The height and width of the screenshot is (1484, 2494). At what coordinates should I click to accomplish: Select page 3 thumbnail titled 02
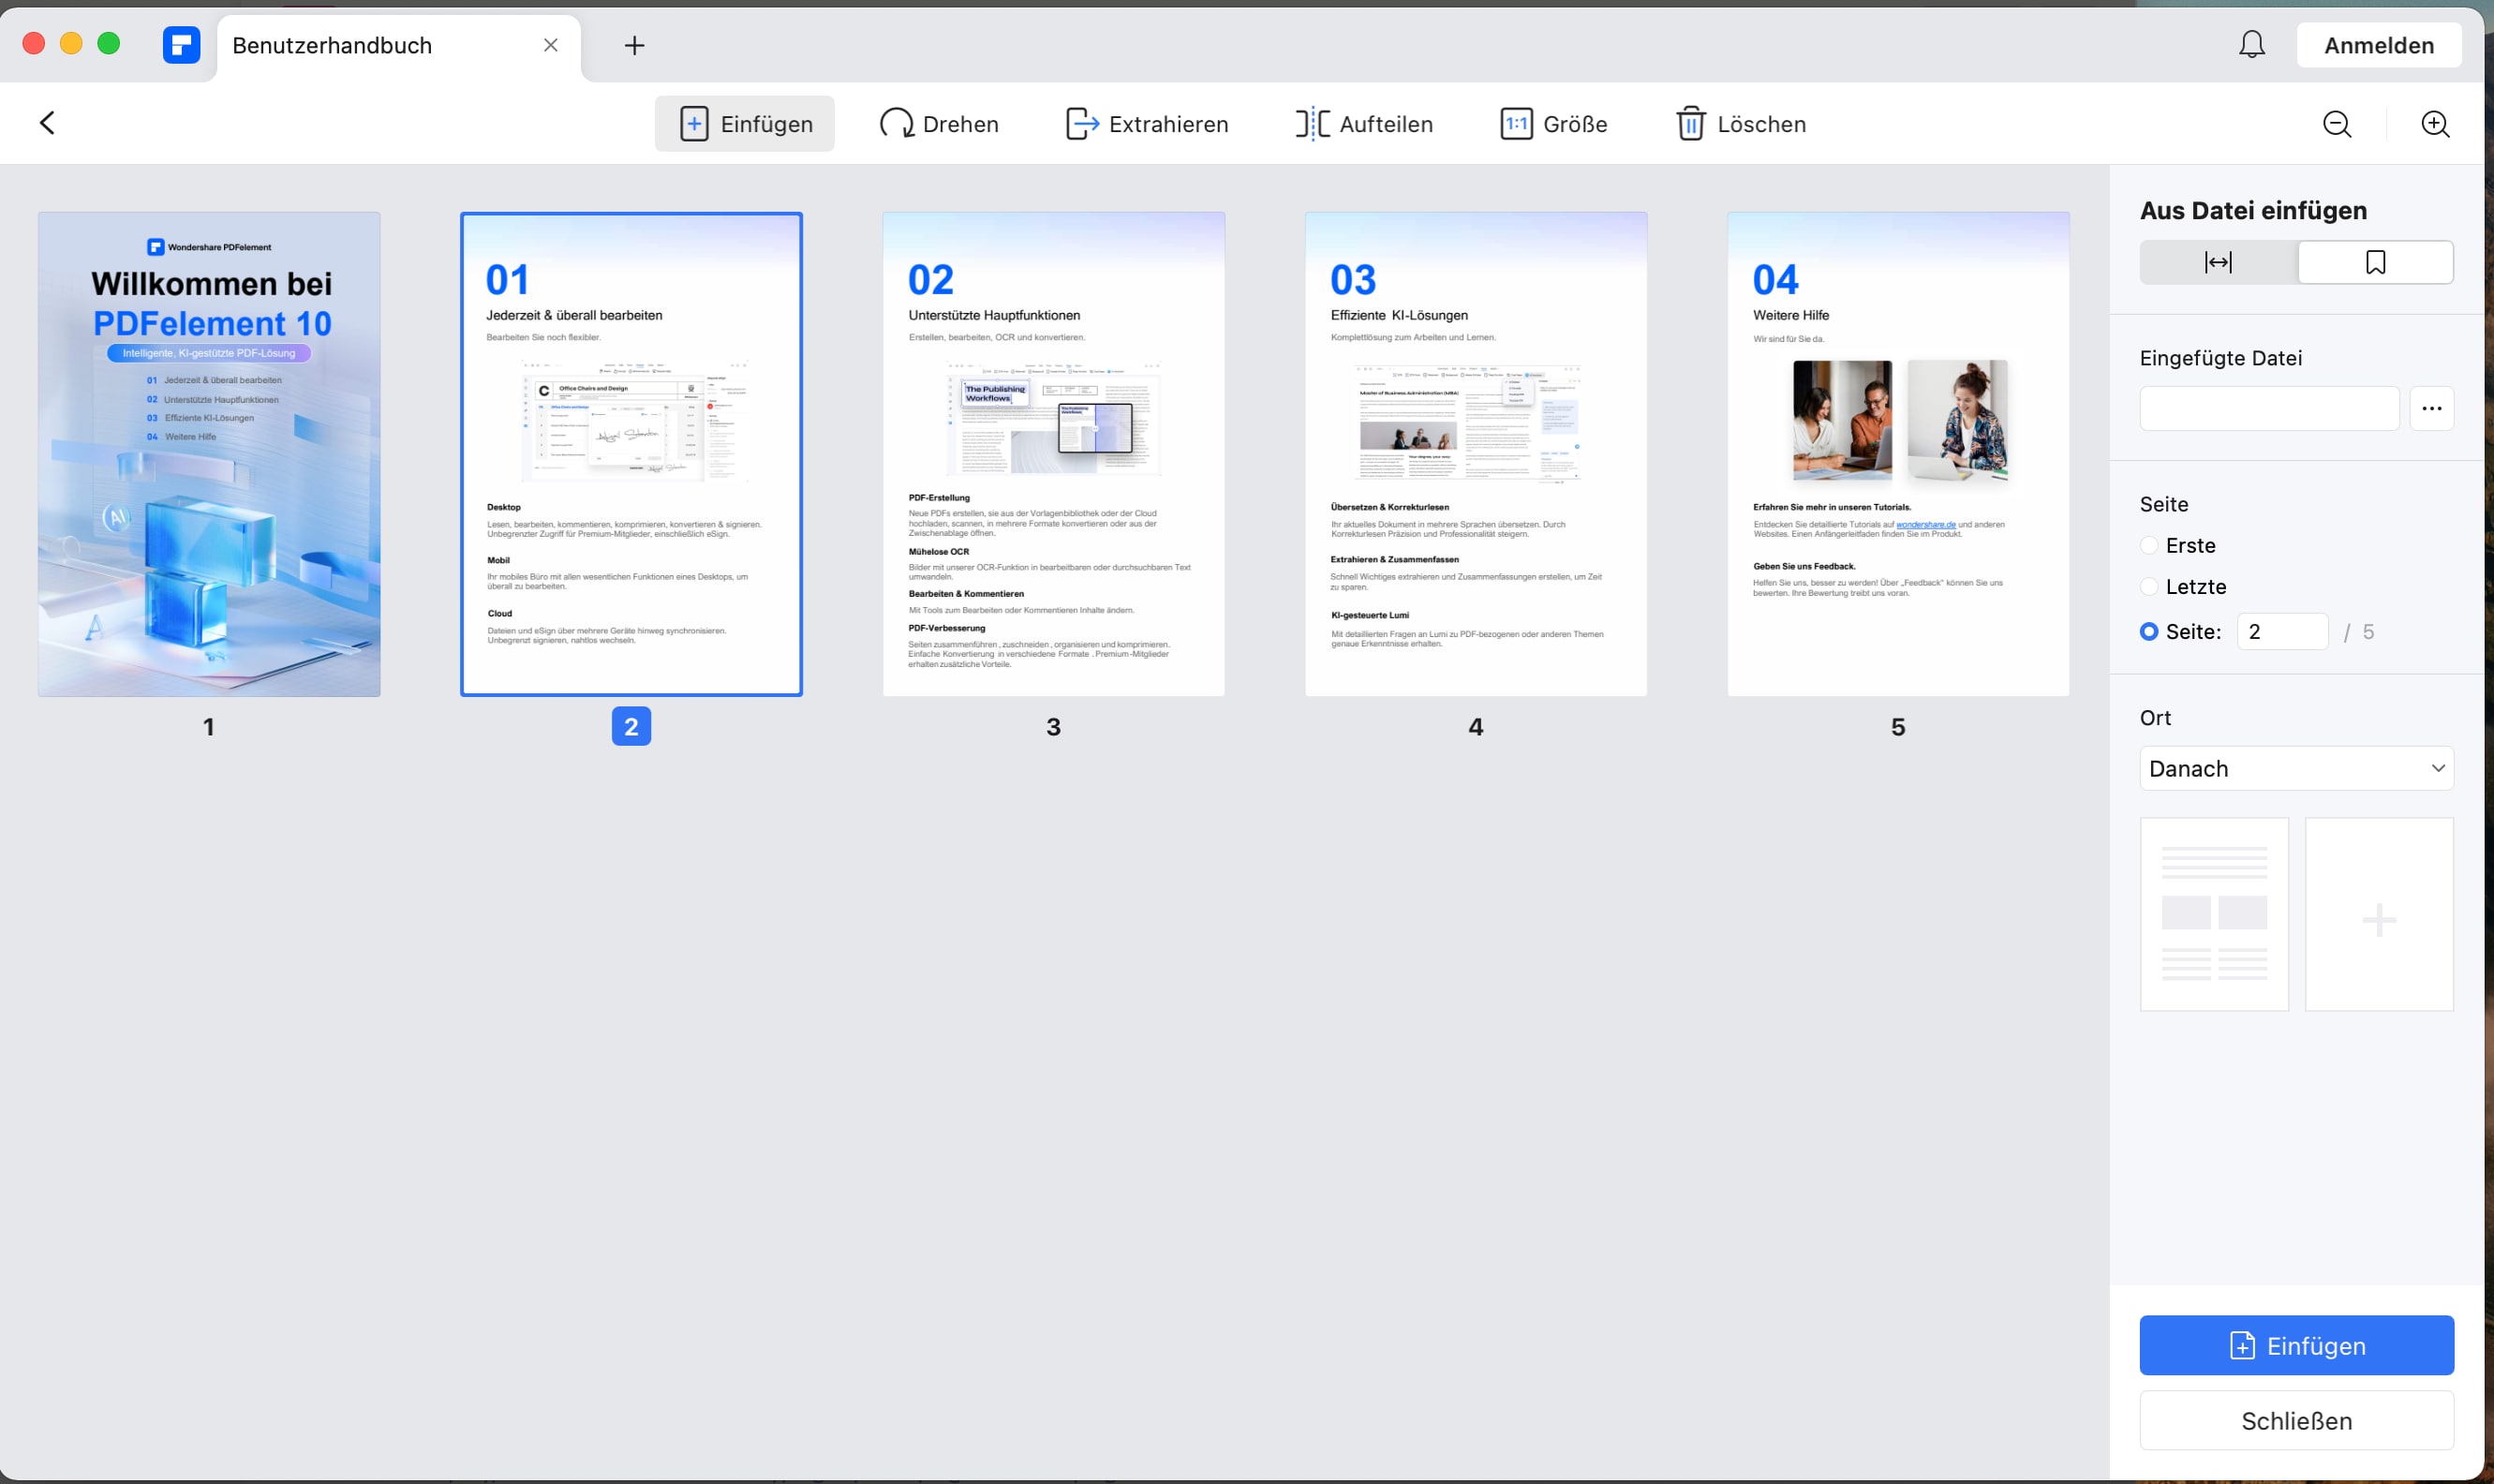click(x=1053, y=454)
